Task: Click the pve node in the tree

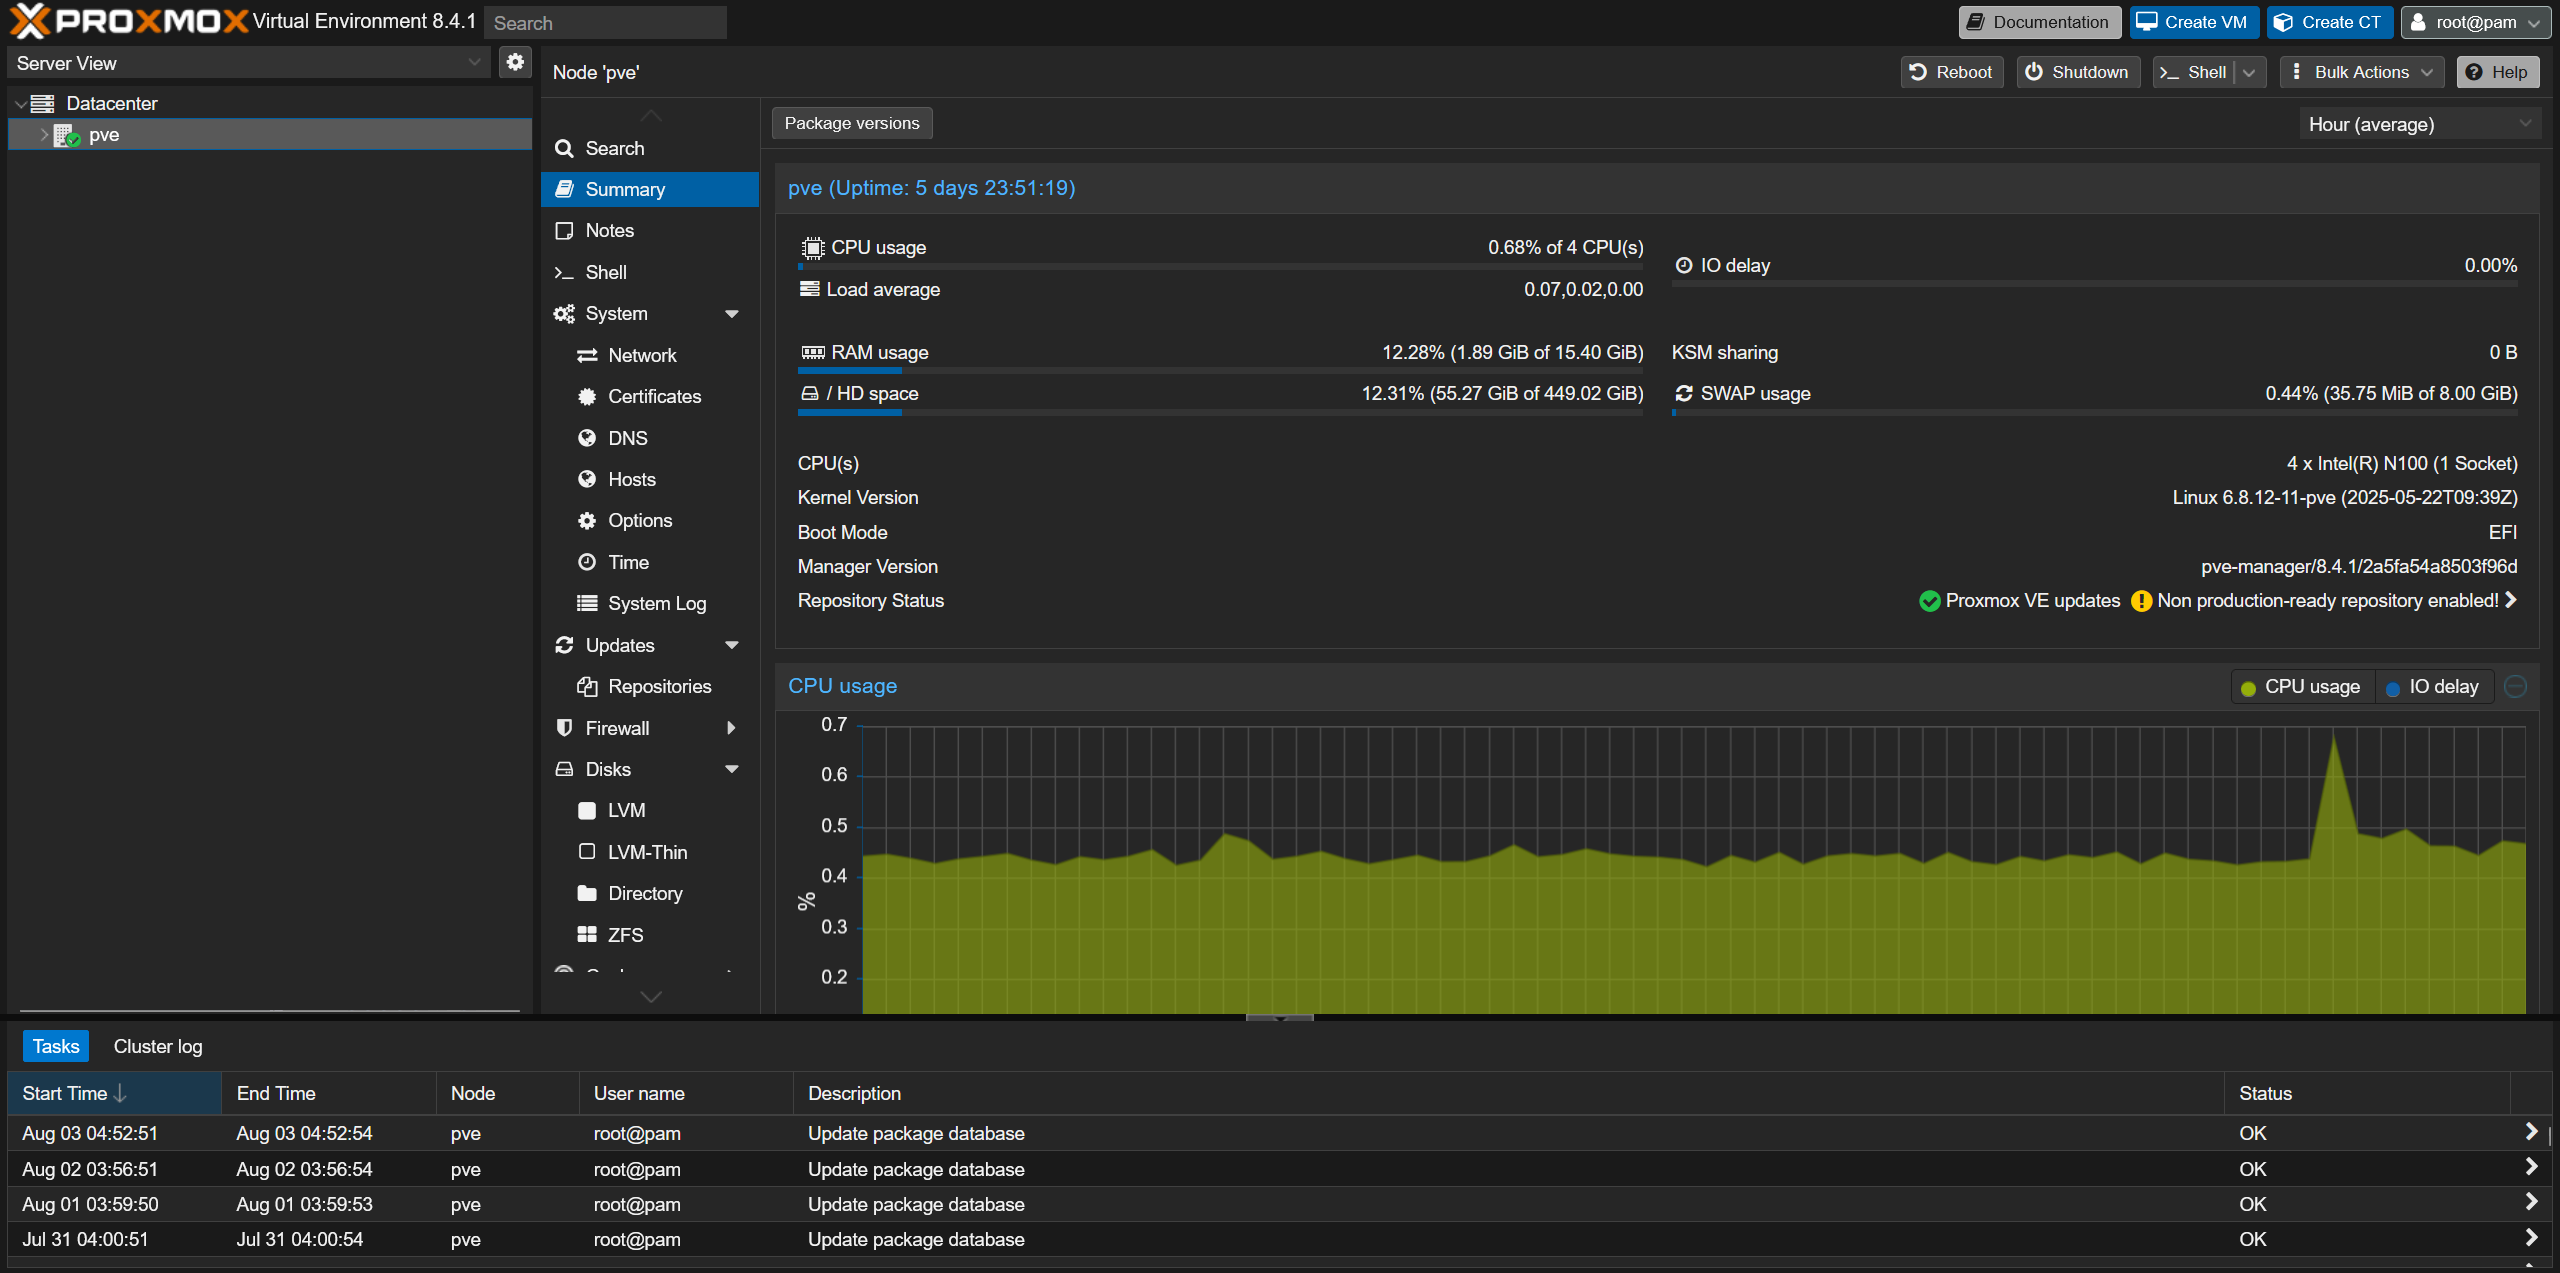Action: 104,135
